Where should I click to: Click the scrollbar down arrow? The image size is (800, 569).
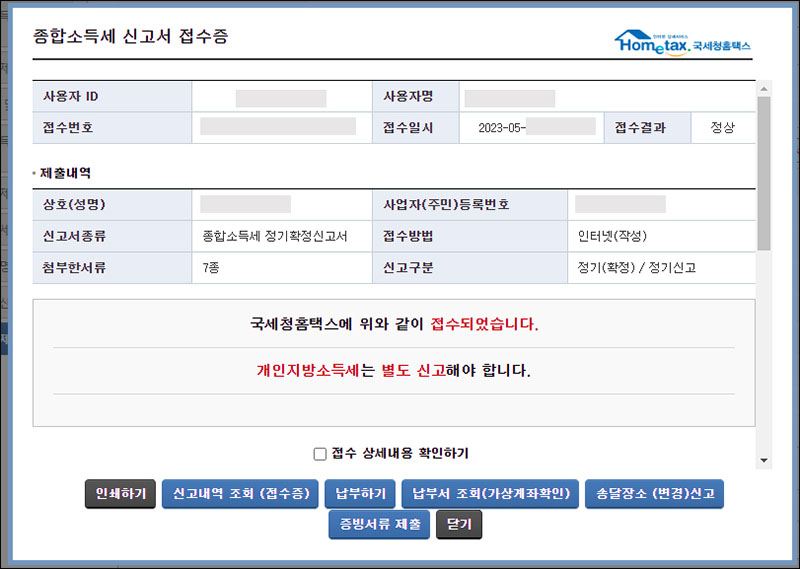click(764, 460)
